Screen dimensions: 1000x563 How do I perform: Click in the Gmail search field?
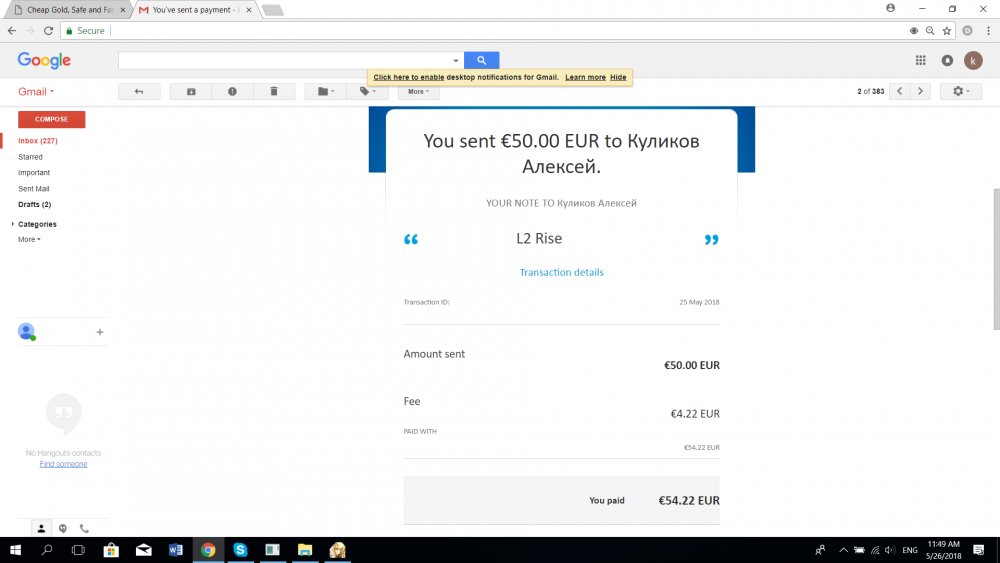pyautogui.click(x=285, y=61)
